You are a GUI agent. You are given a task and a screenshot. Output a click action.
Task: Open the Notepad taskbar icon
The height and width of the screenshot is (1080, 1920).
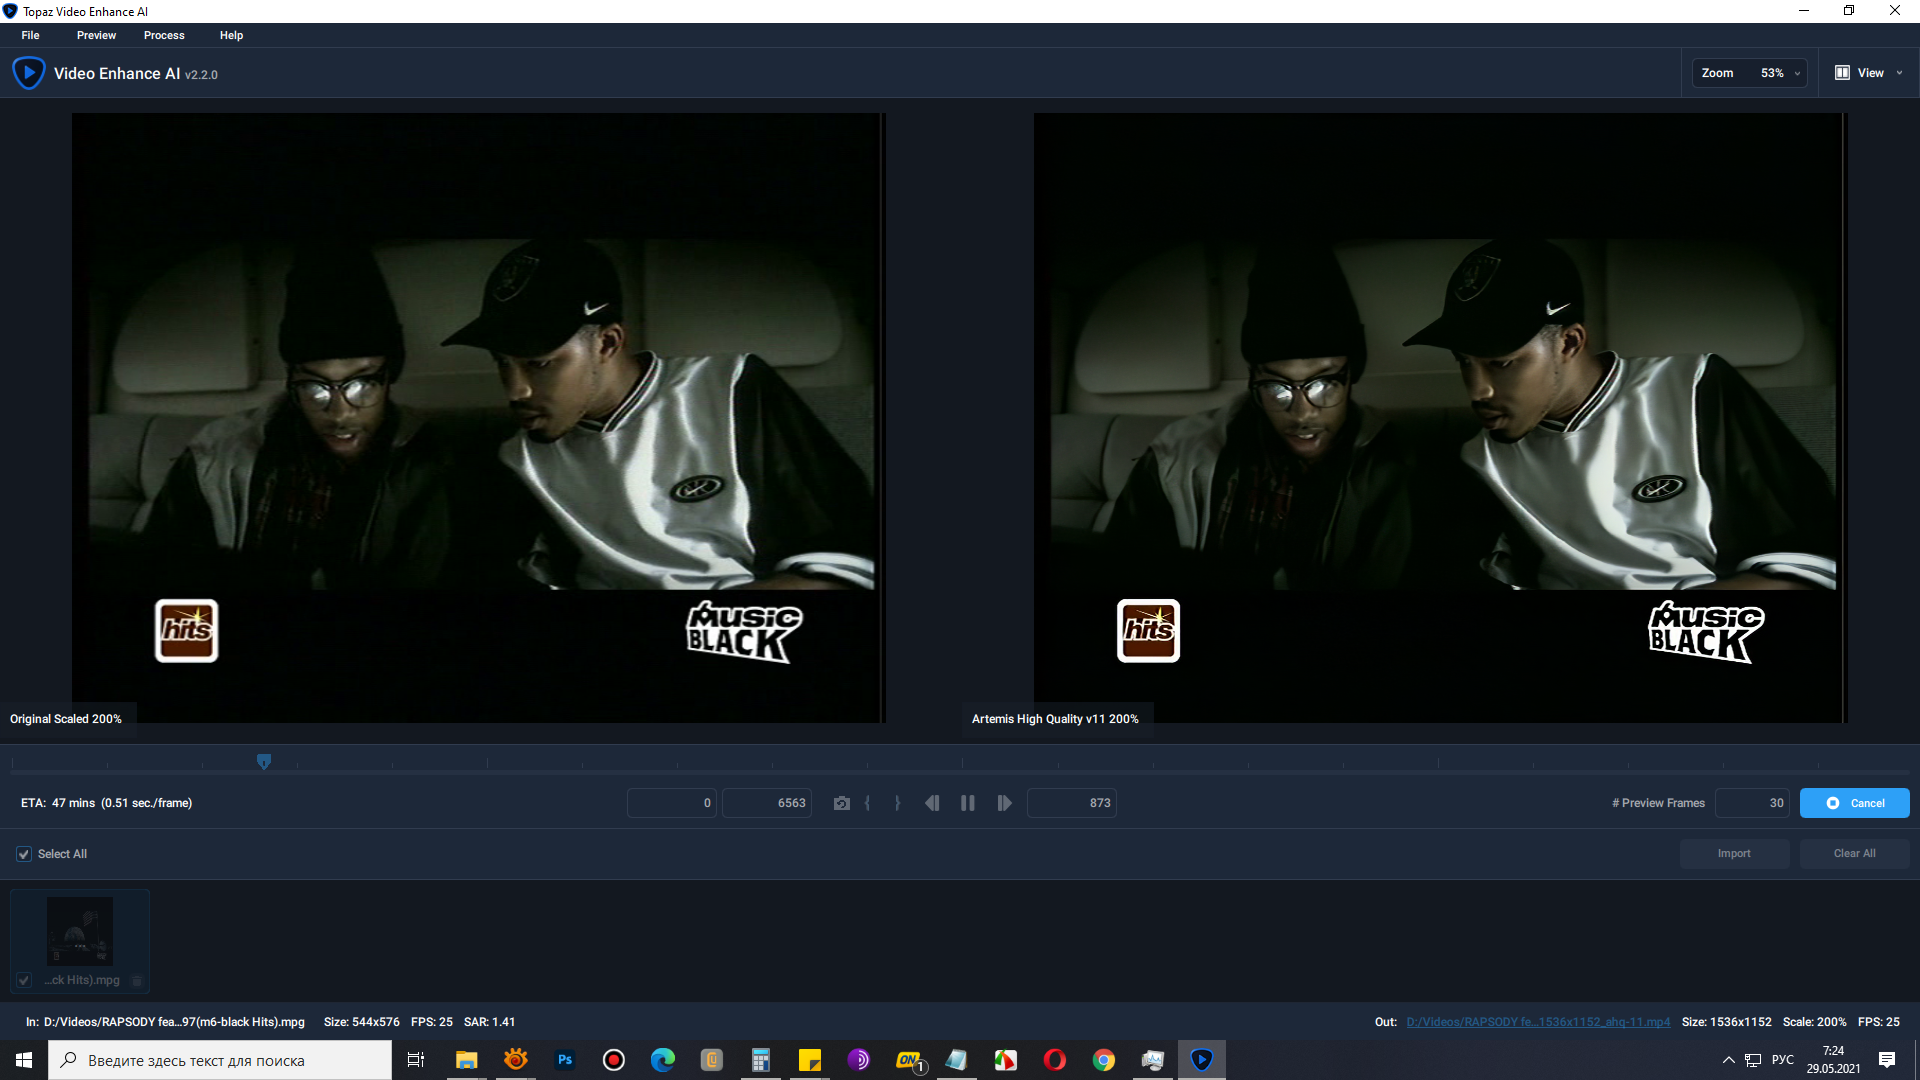[x=957, y=1060]
